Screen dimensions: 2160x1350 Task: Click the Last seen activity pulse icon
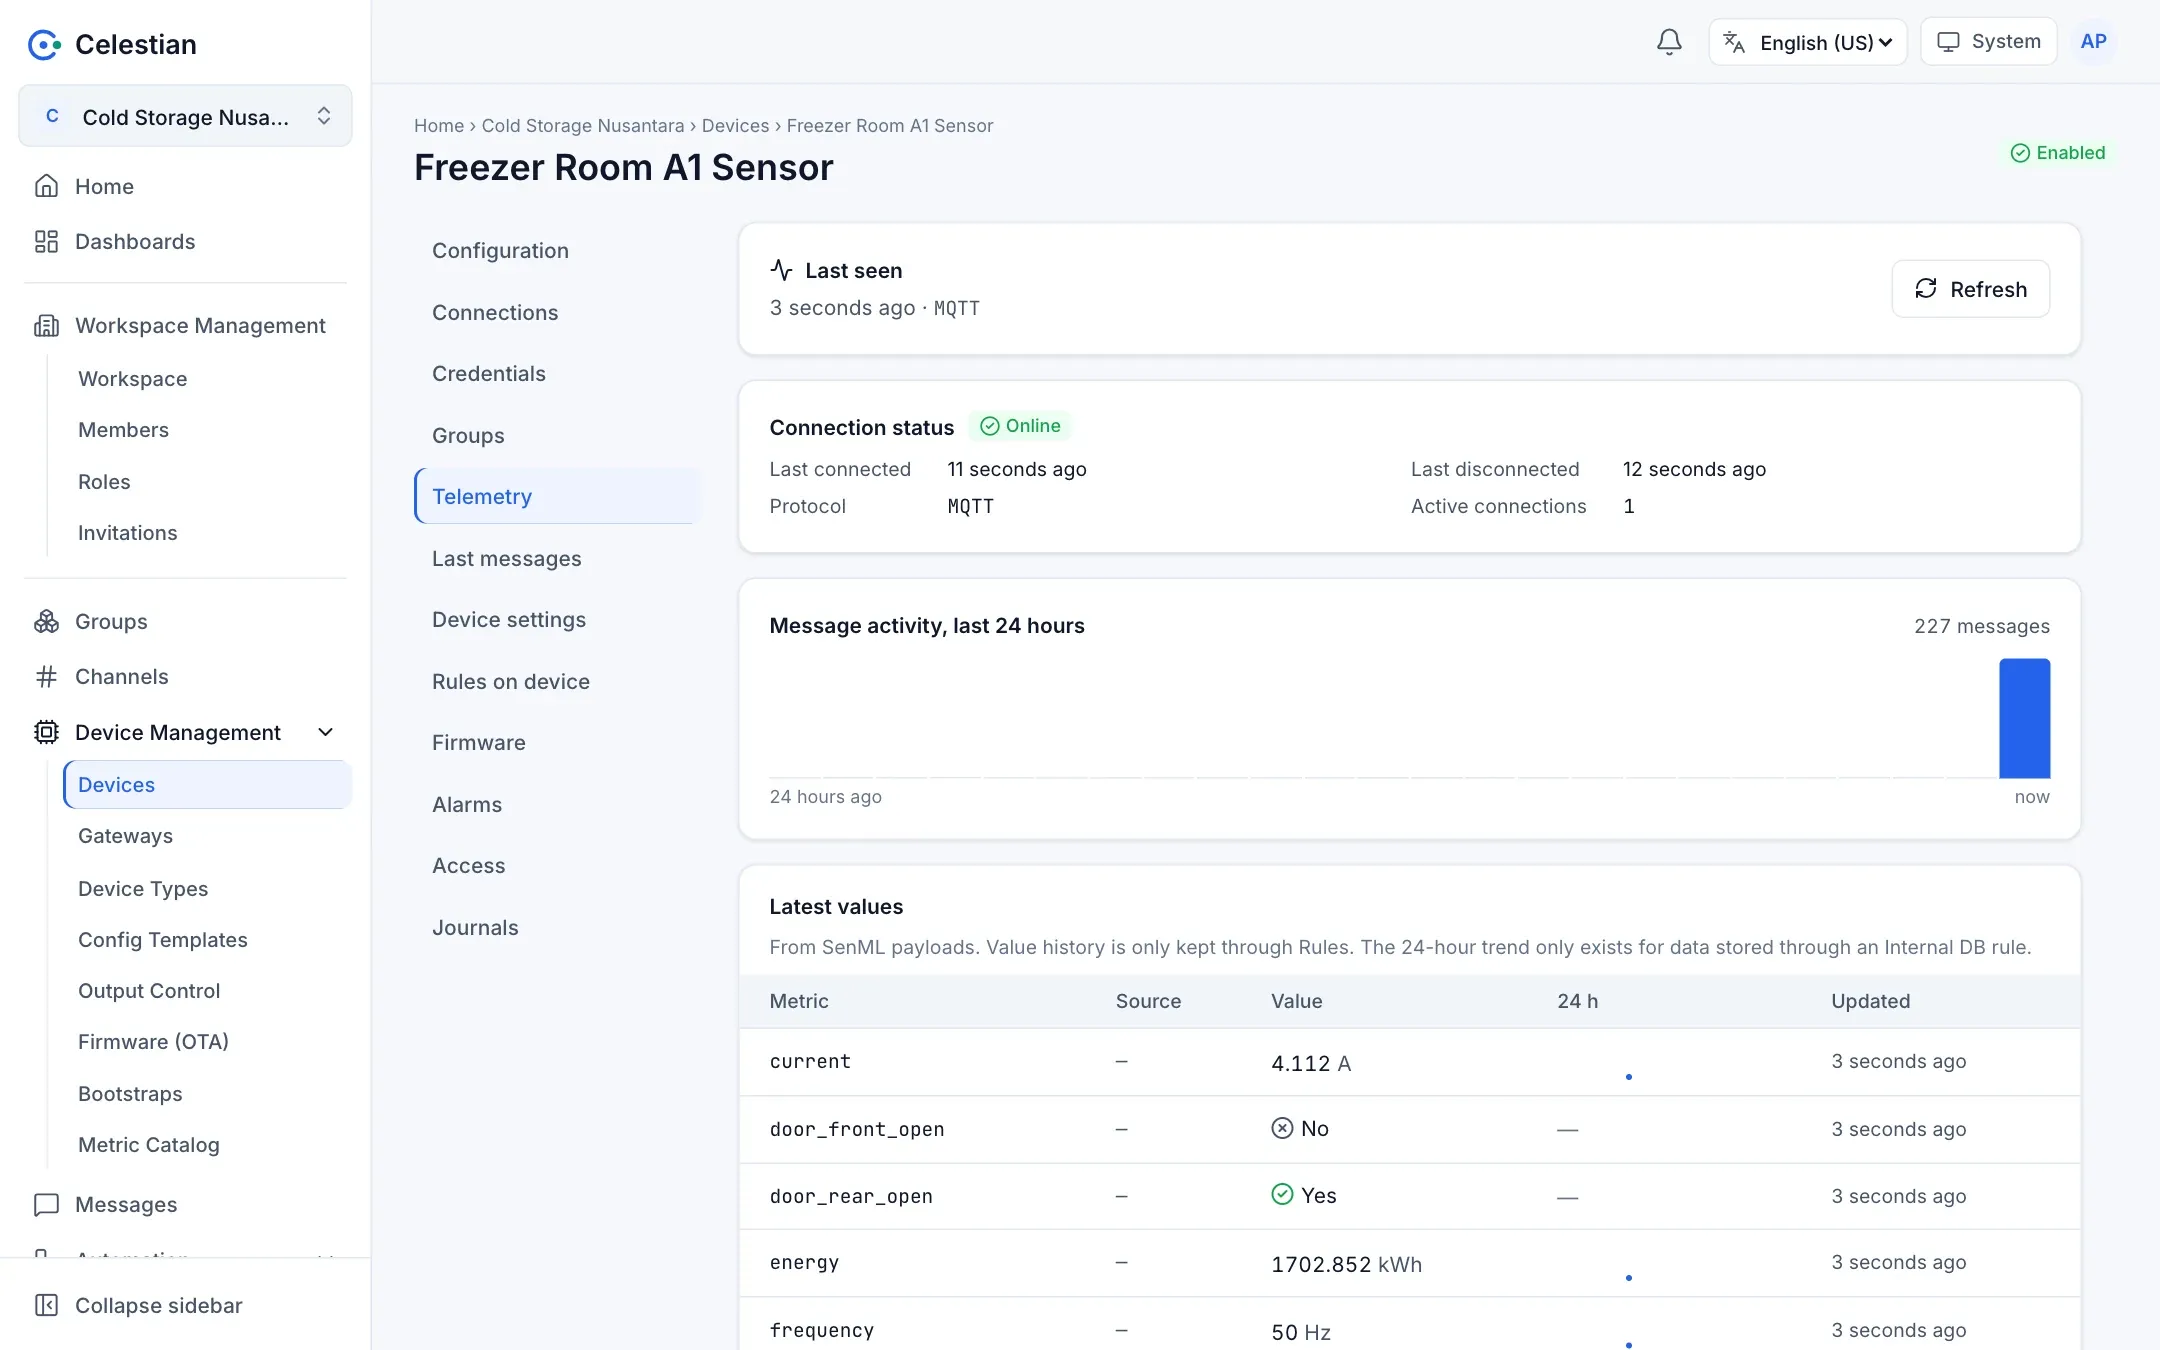click(x=781, y=270)
